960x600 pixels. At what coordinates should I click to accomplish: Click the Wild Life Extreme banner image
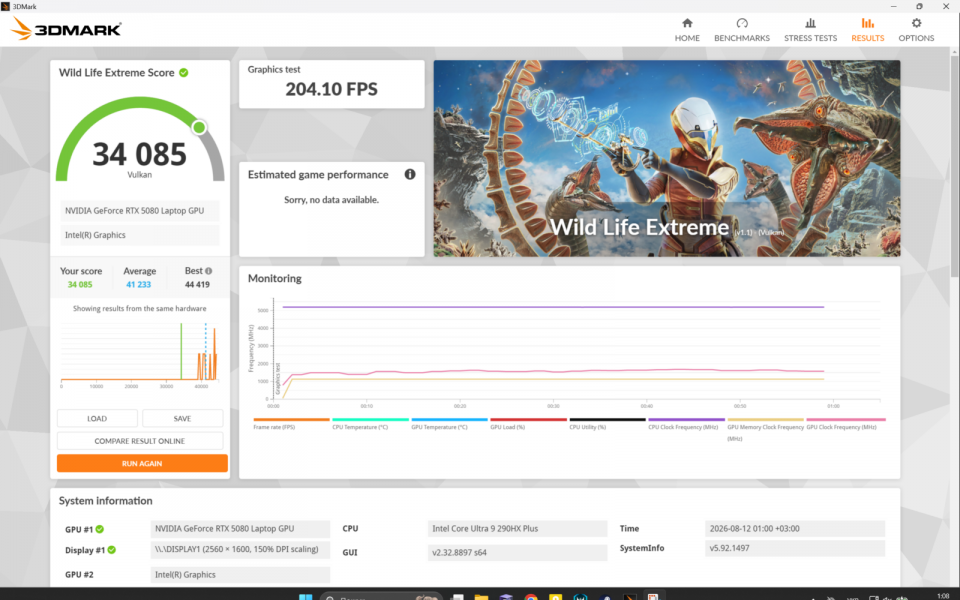click(667, 158)
